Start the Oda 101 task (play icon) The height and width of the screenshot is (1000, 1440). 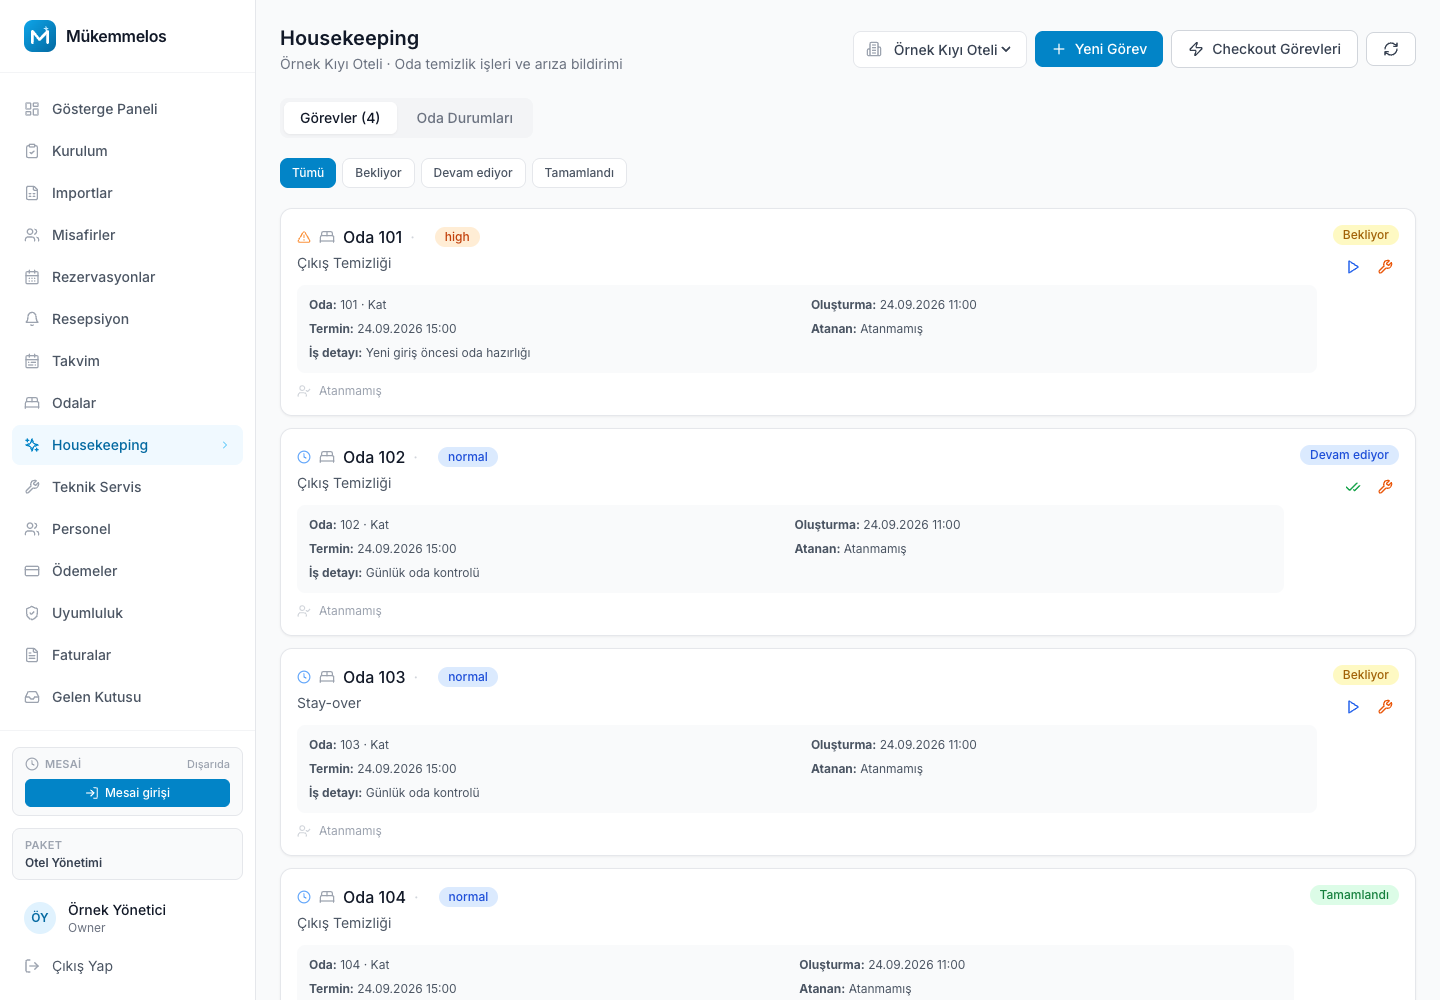click(1353, 267)
